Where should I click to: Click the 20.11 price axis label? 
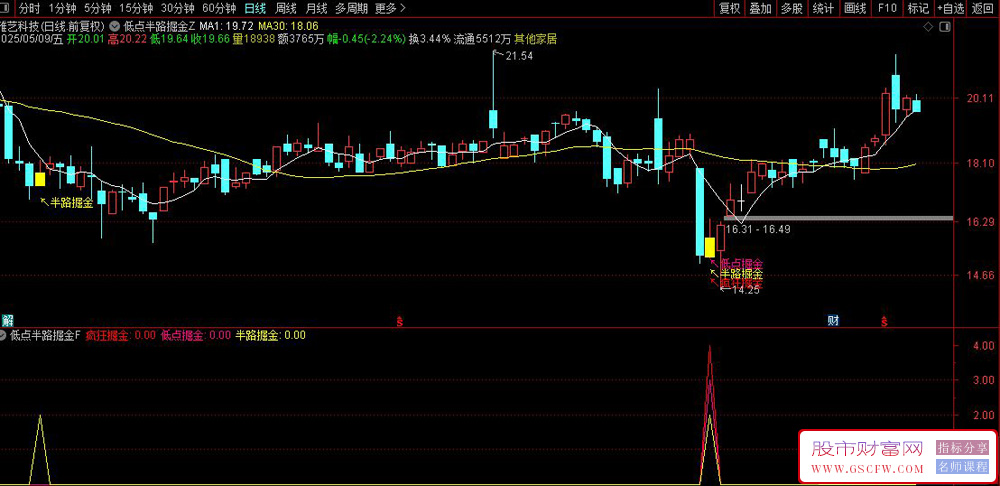point(979,98)
